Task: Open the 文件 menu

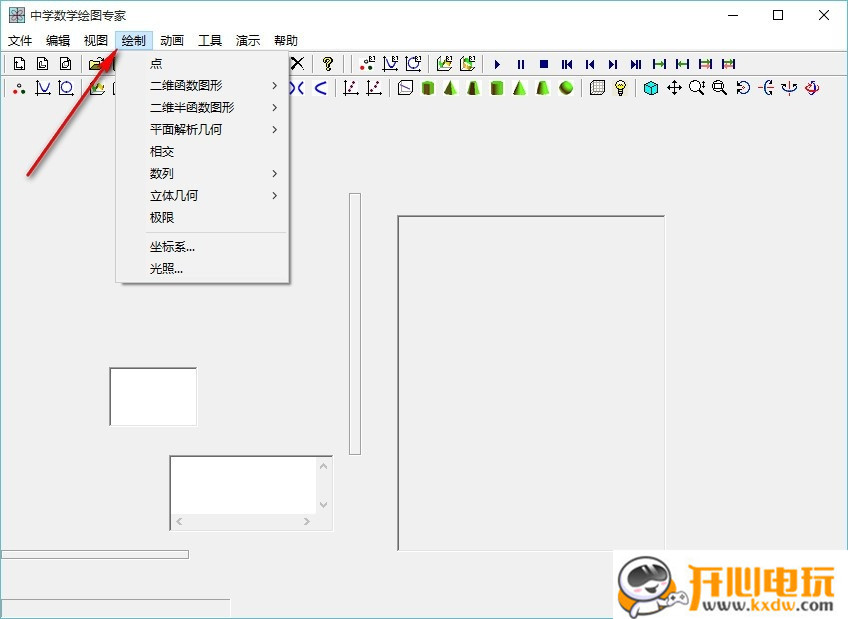Action: 20,40
